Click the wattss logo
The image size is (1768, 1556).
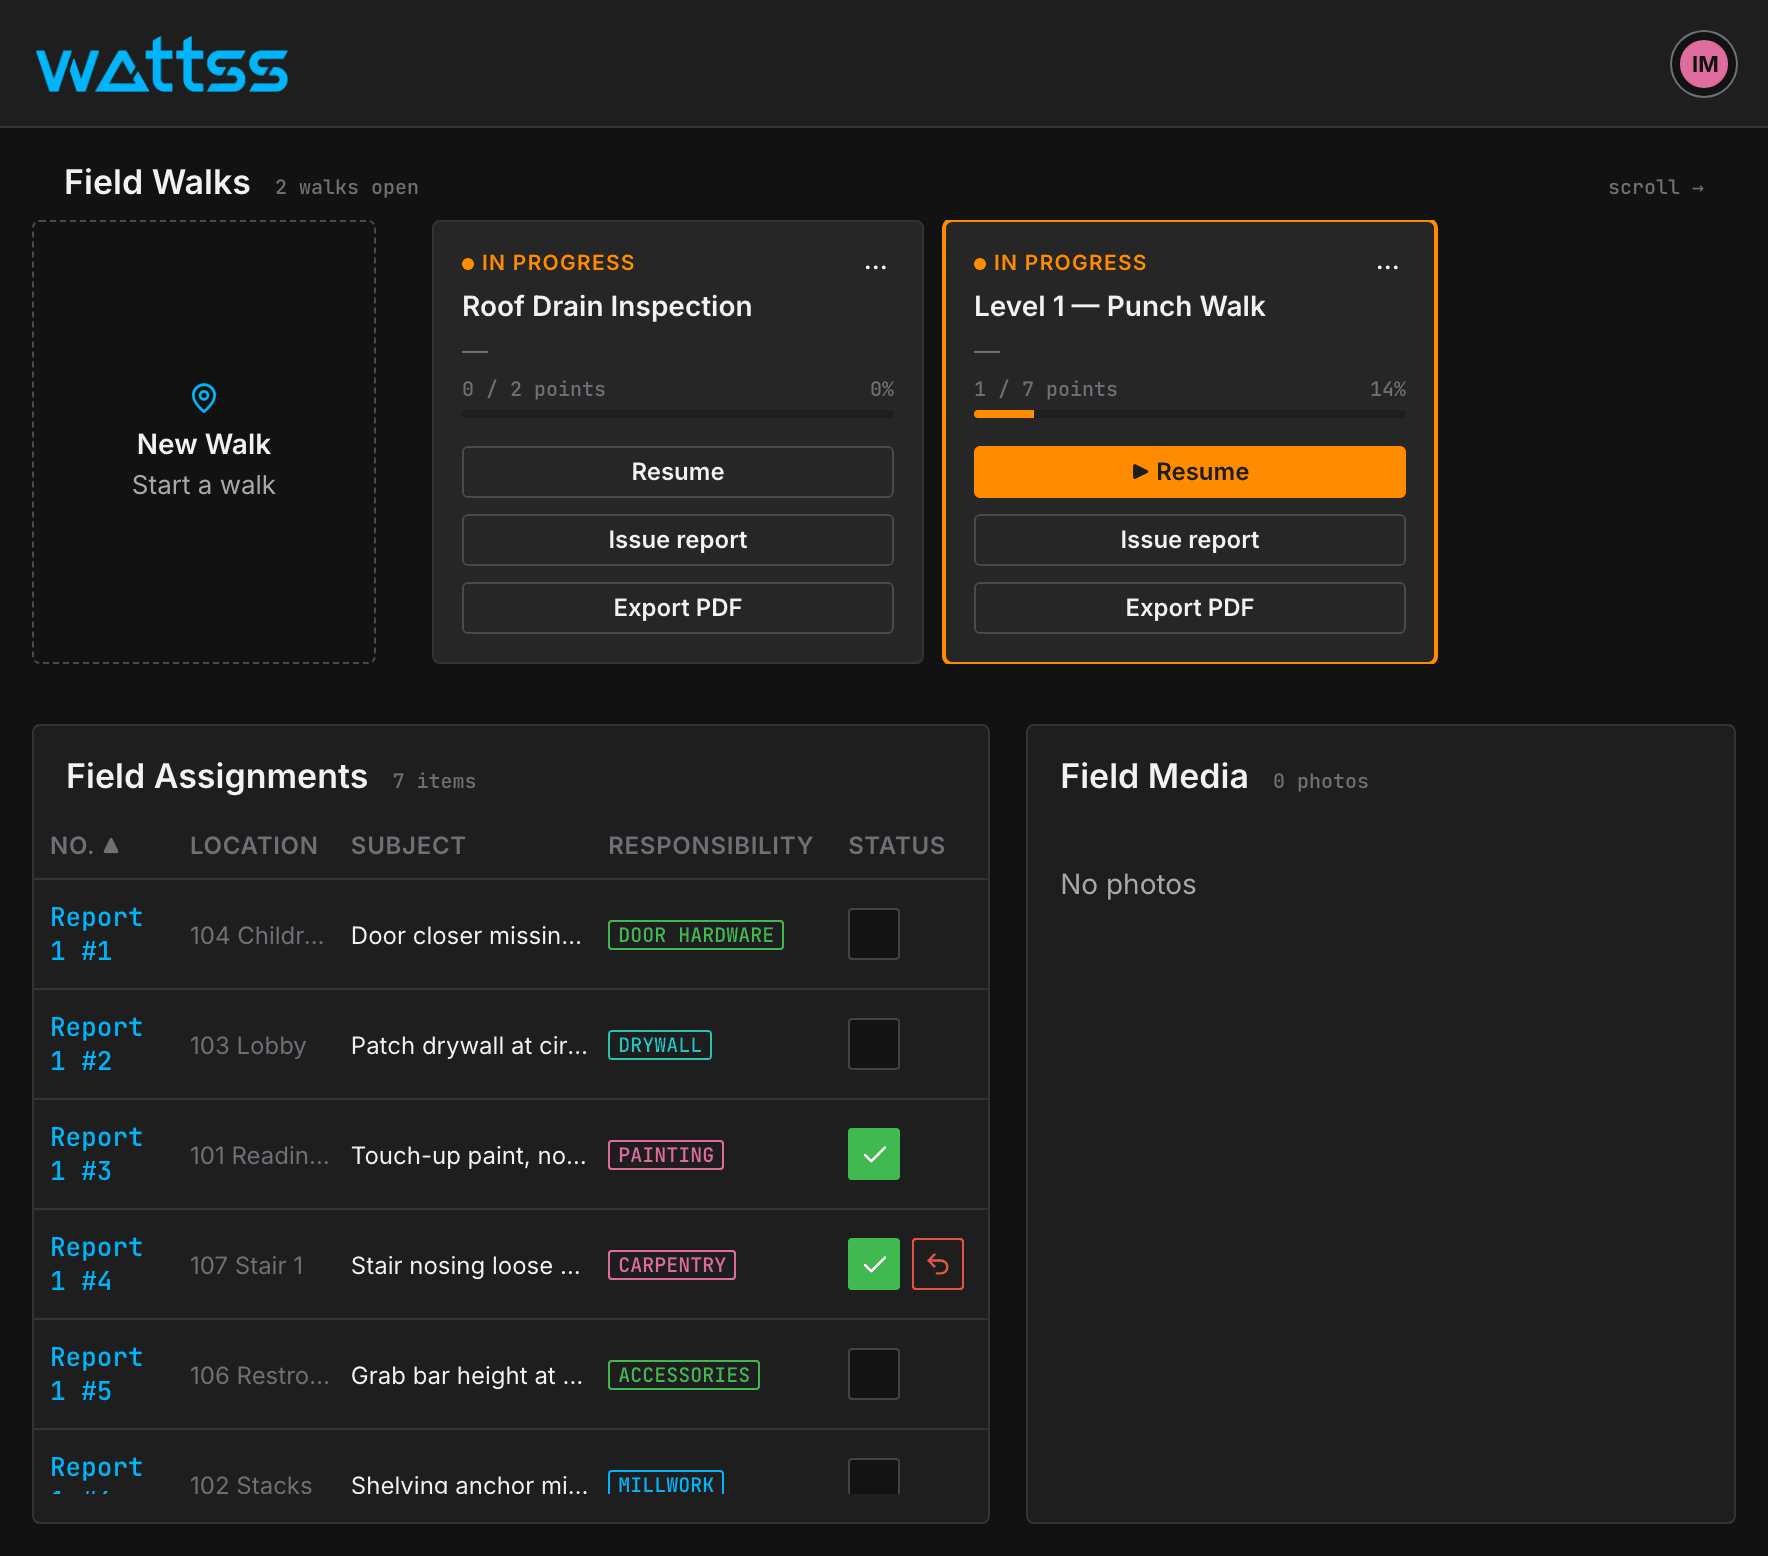(162, 66)
